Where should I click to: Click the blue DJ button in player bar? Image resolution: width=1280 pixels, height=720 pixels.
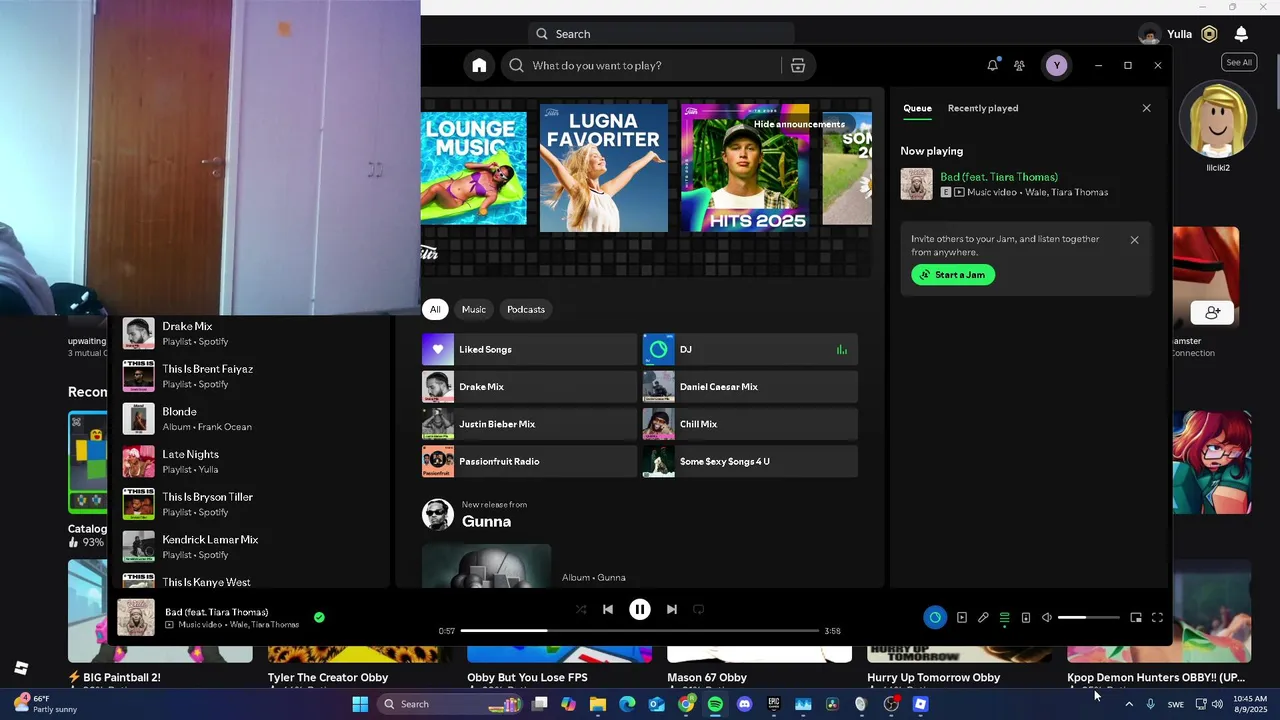935,617
